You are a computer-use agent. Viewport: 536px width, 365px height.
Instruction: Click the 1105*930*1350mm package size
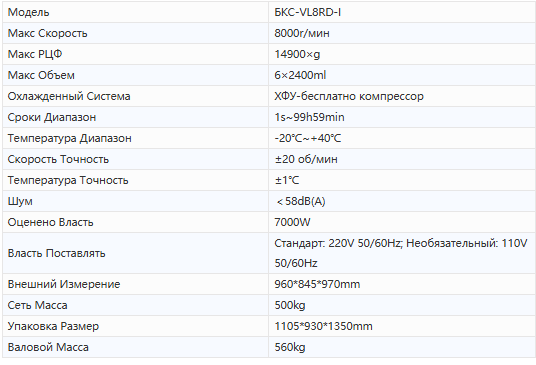coord(323,326)
